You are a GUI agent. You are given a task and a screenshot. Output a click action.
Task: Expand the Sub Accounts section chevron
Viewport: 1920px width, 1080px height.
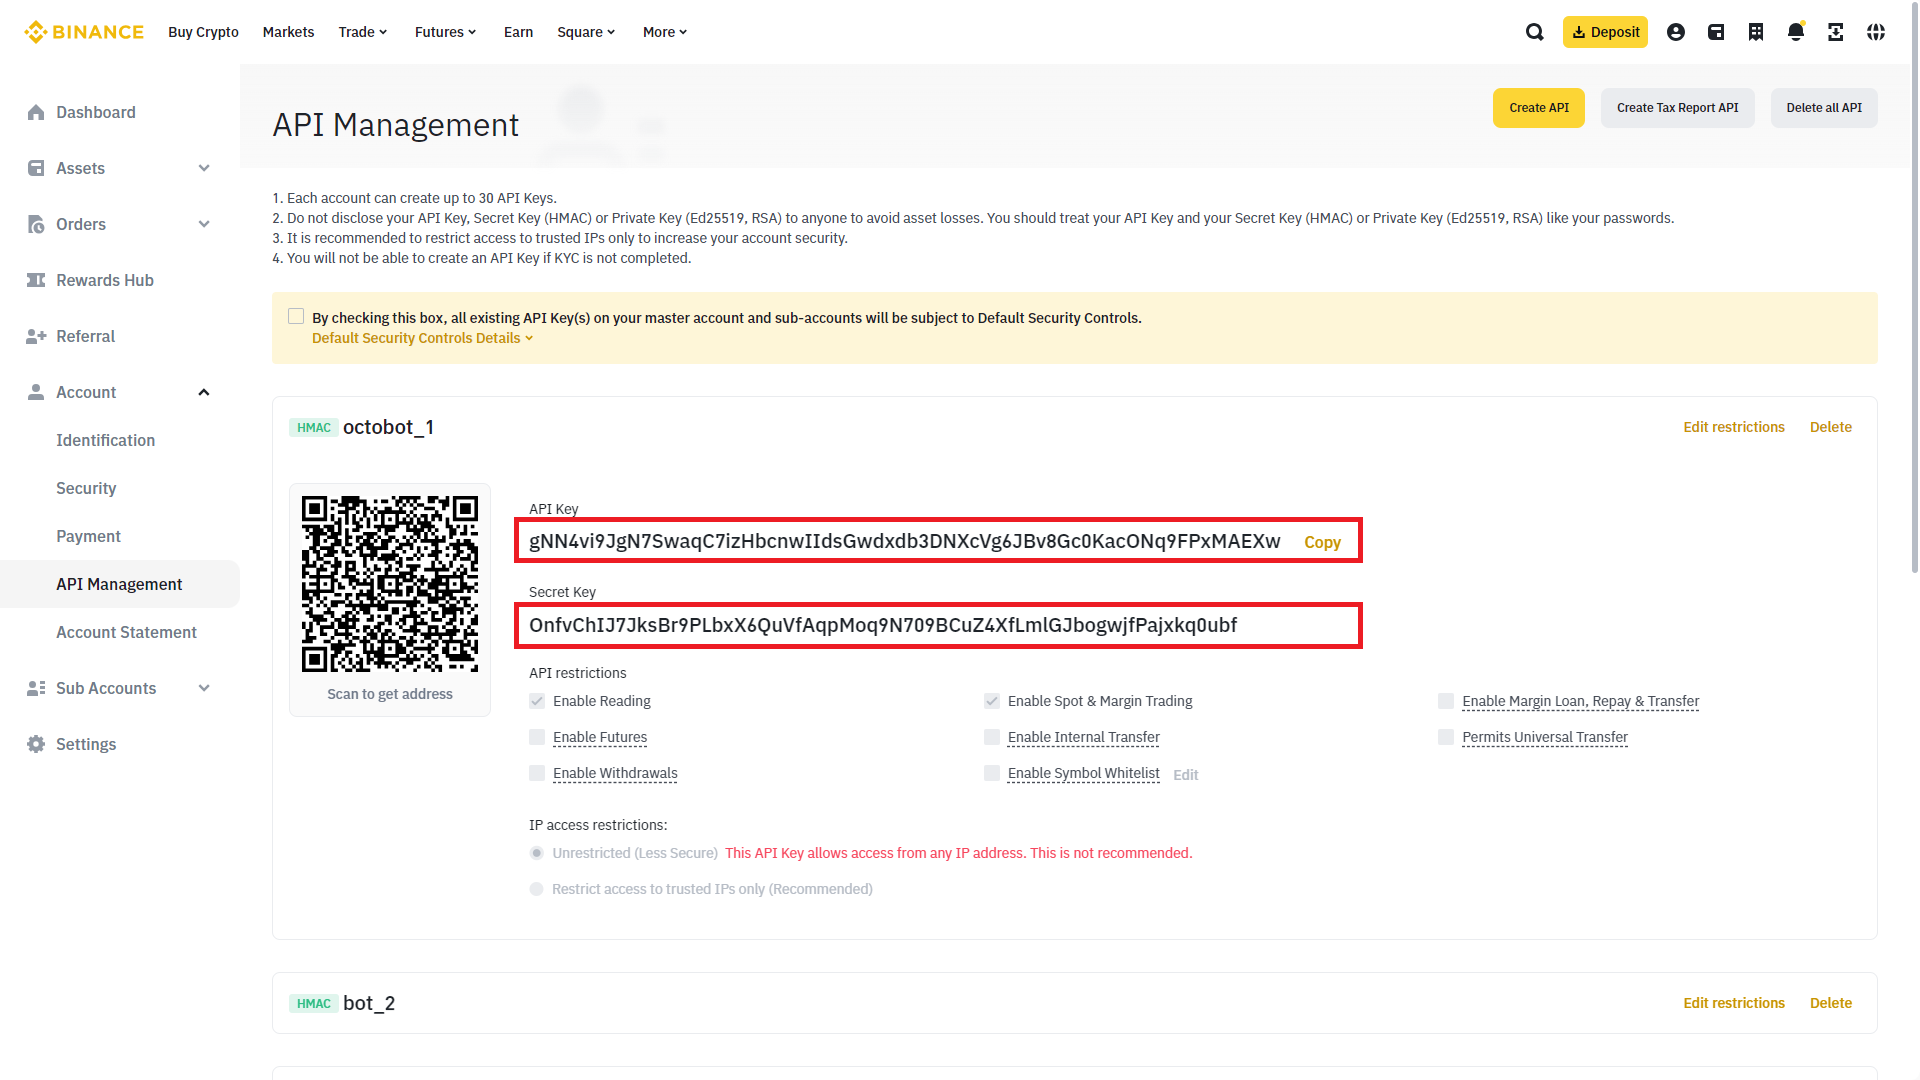pyautogui.click(x=204, y=688)
